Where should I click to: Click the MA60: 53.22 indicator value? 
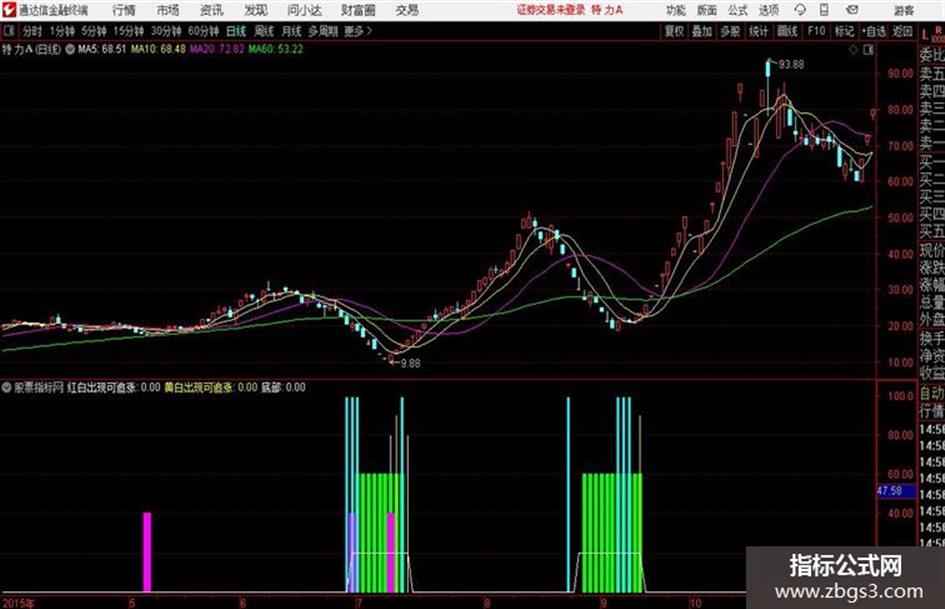coord(276,49)
